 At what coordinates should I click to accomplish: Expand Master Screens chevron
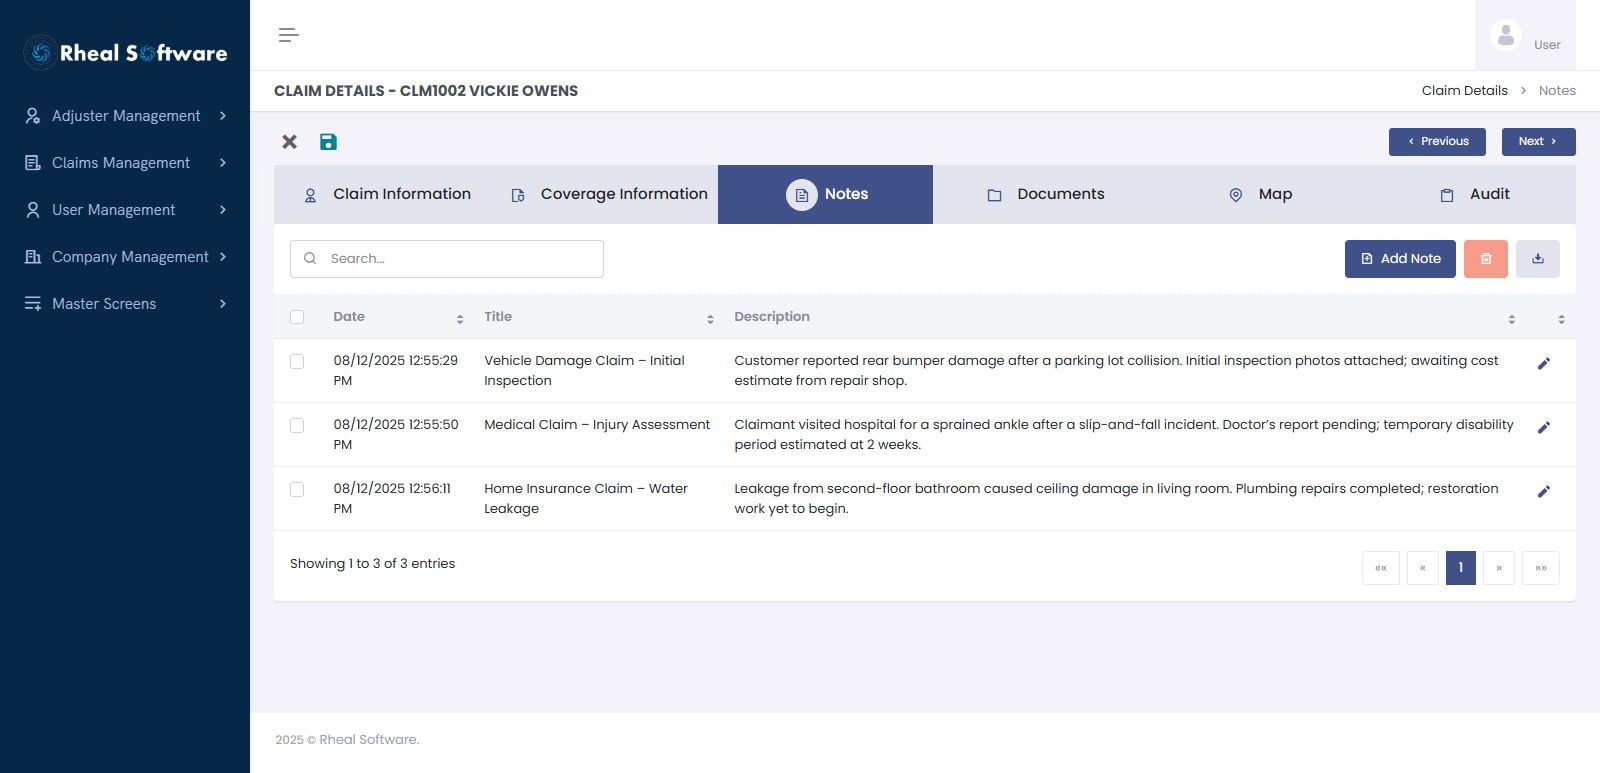[x=223, y=304]
